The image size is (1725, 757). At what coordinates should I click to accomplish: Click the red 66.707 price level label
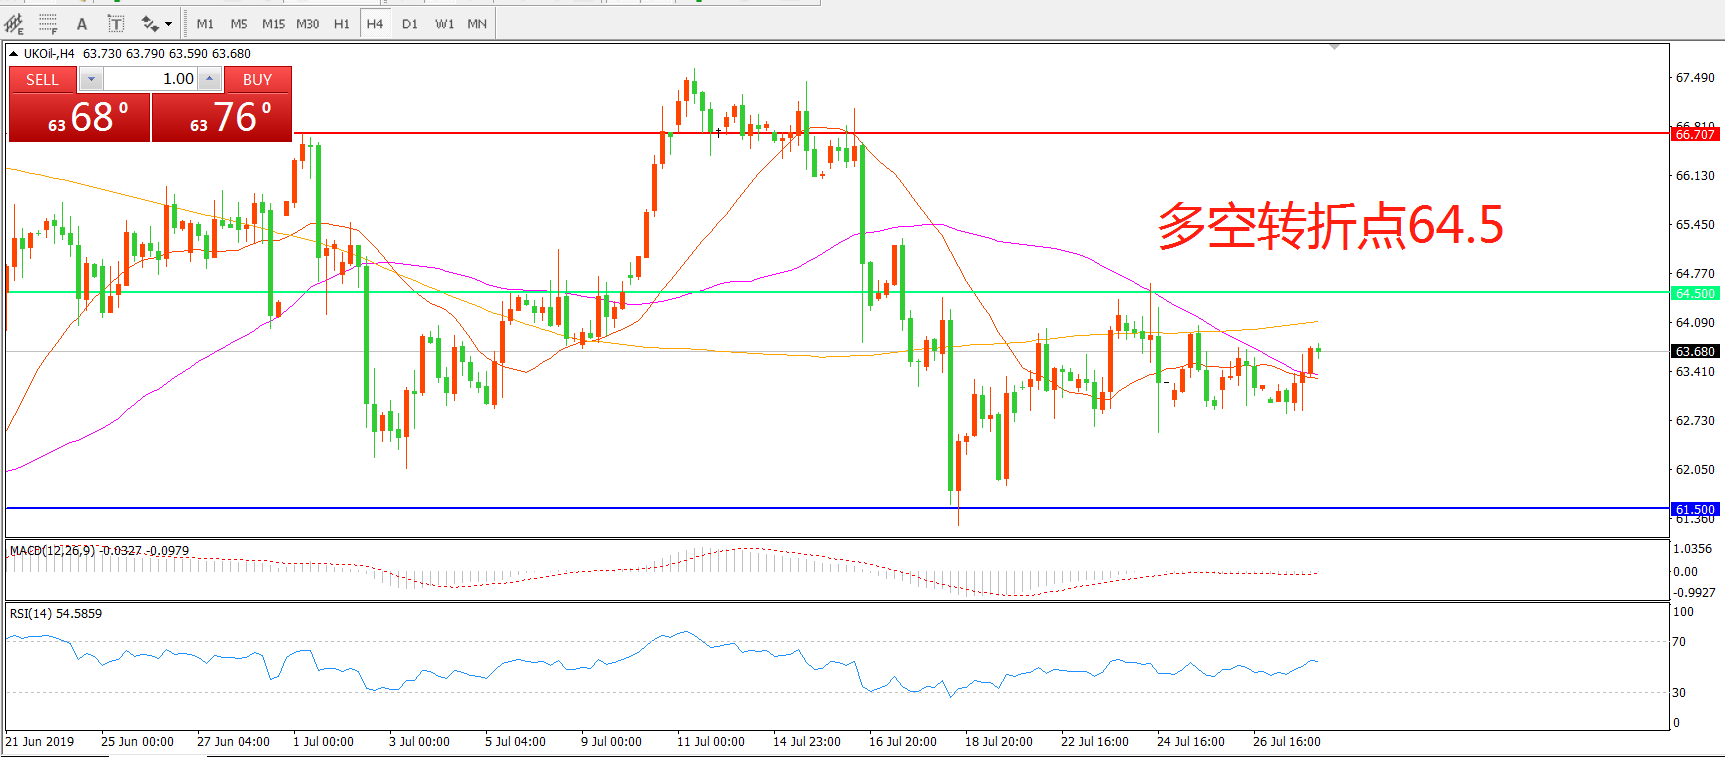click(1695, 134)
